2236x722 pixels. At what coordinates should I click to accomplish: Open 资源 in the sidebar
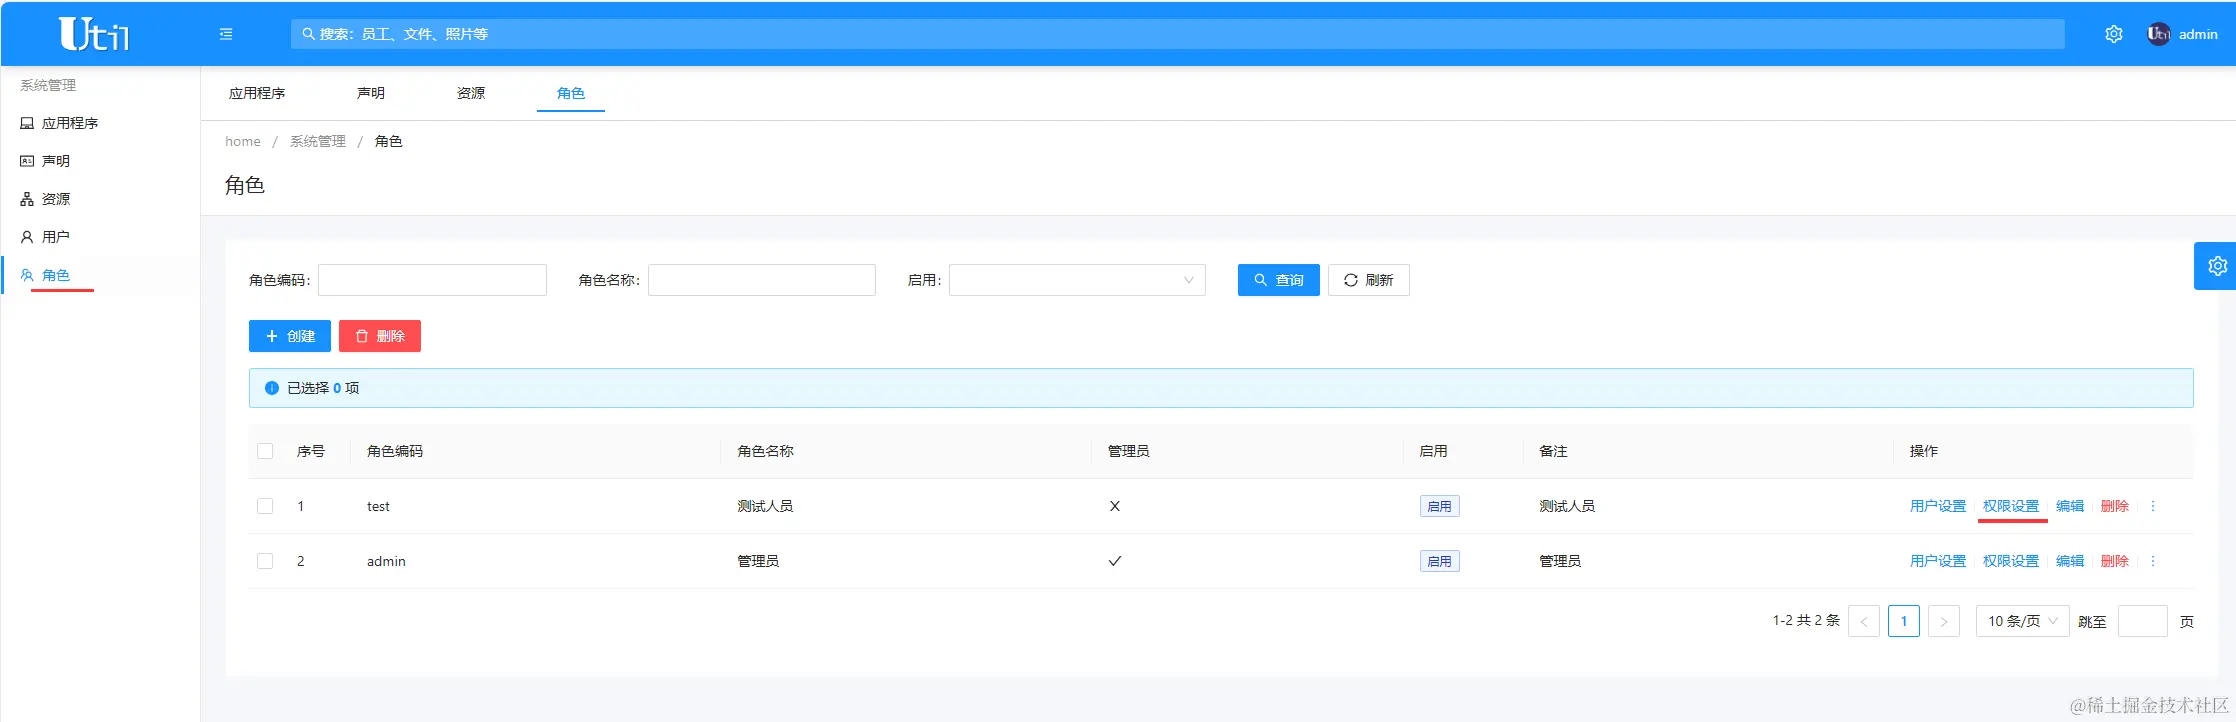(x=100, y=199)
